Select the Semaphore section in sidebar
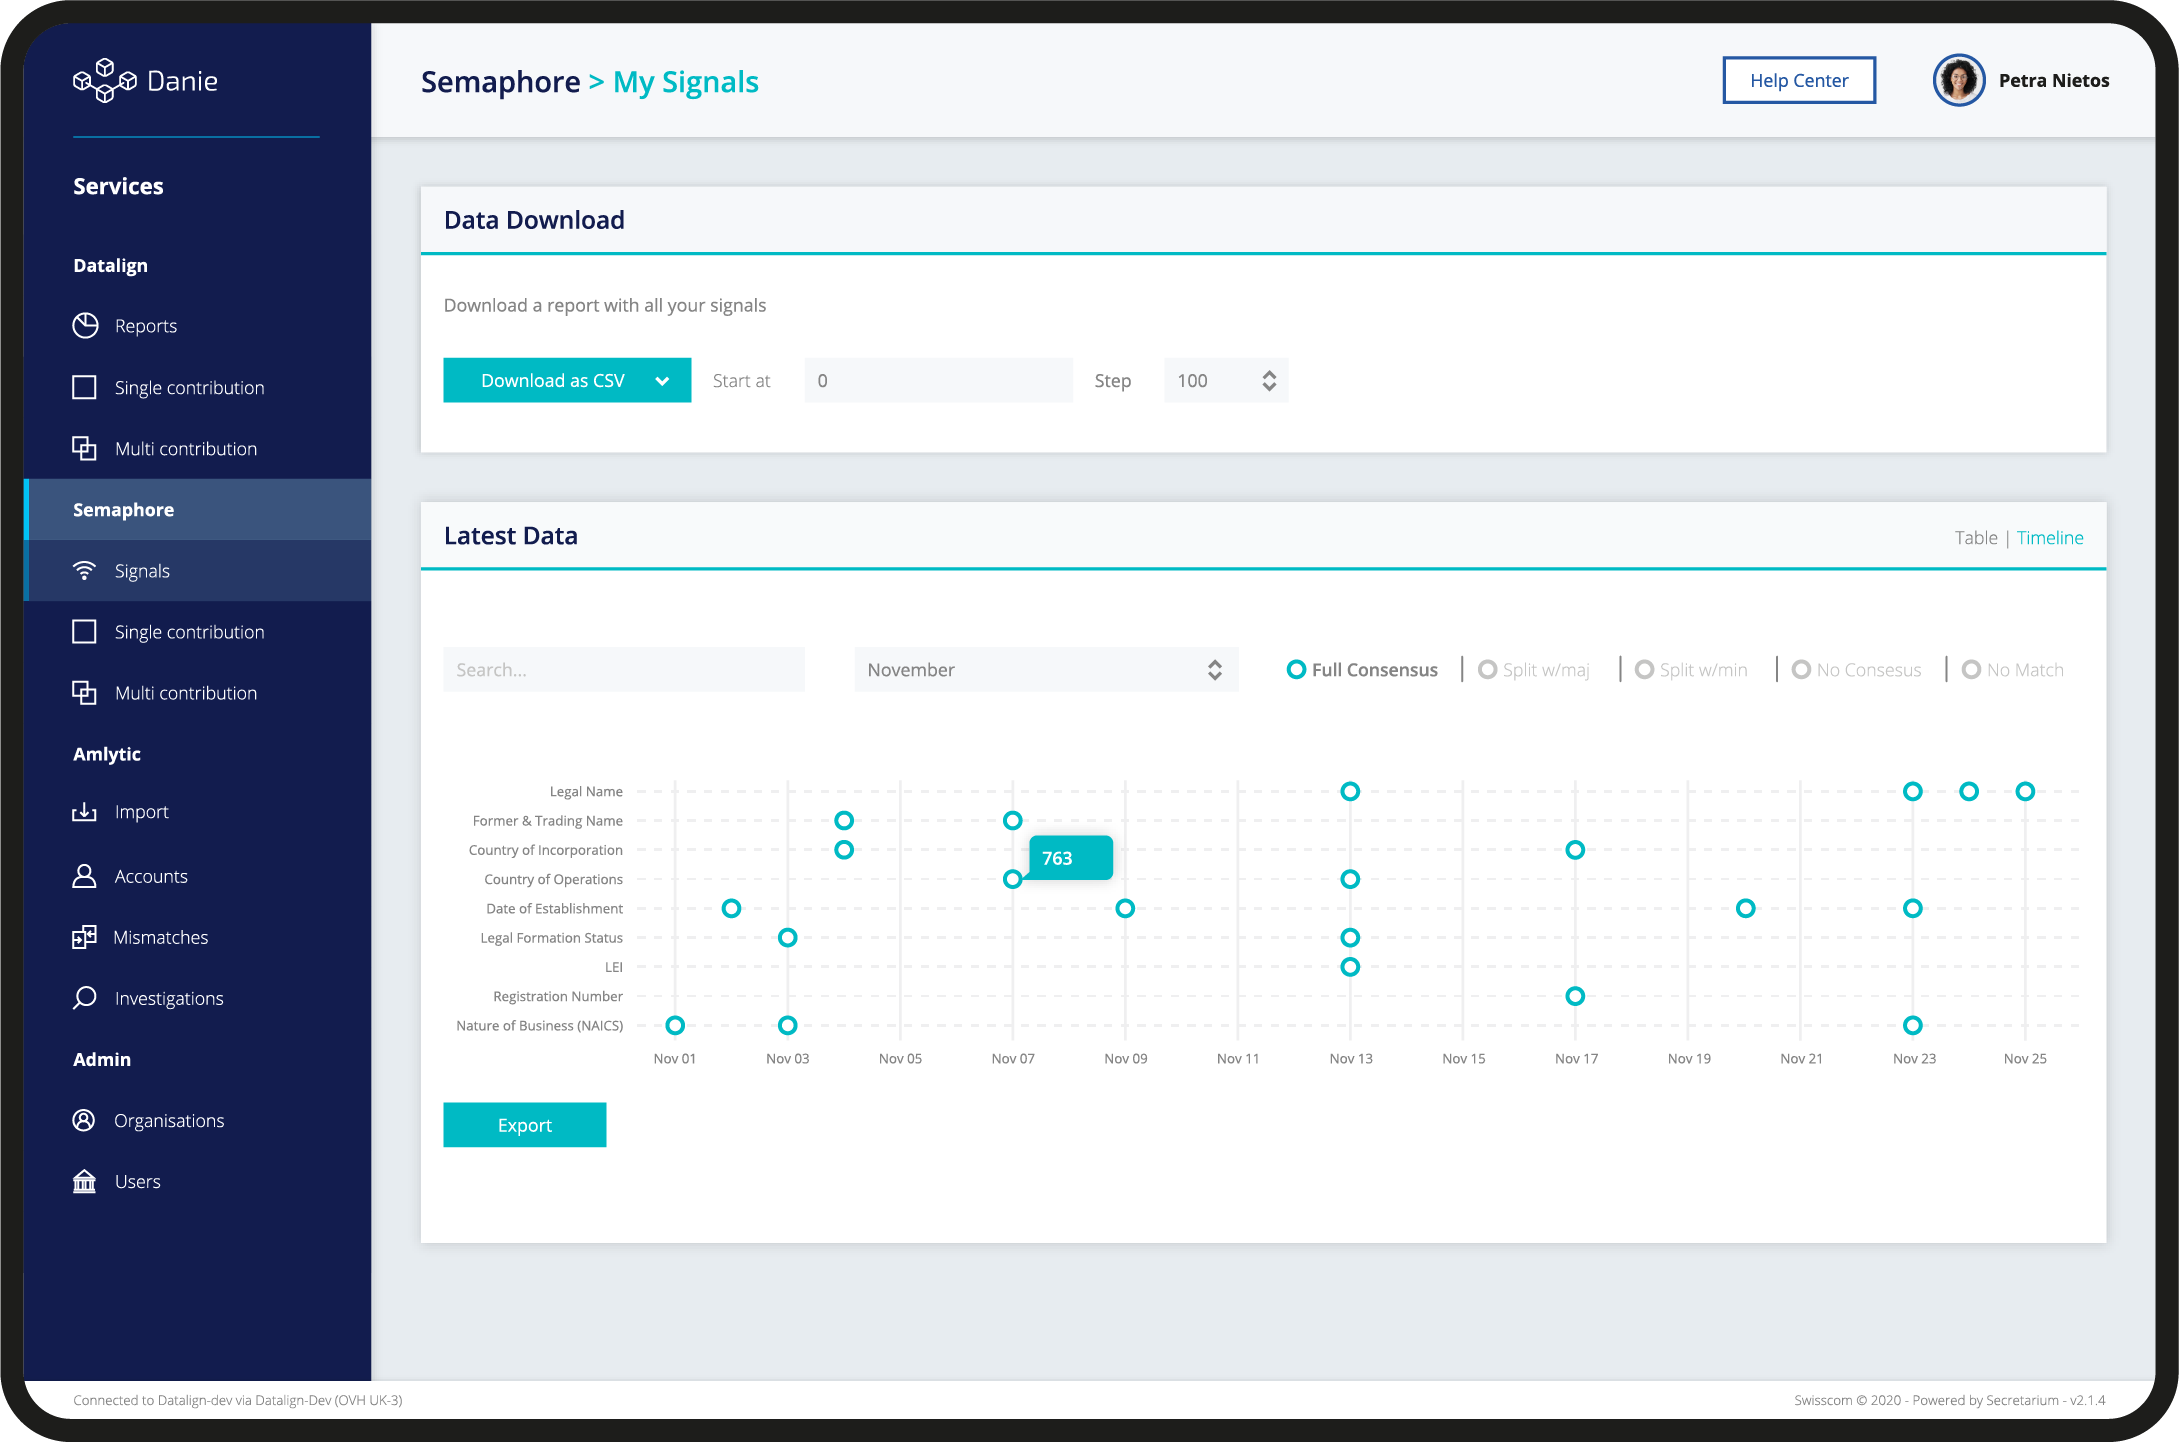This screenshot has width=2179, height=1442. [123, 510]
